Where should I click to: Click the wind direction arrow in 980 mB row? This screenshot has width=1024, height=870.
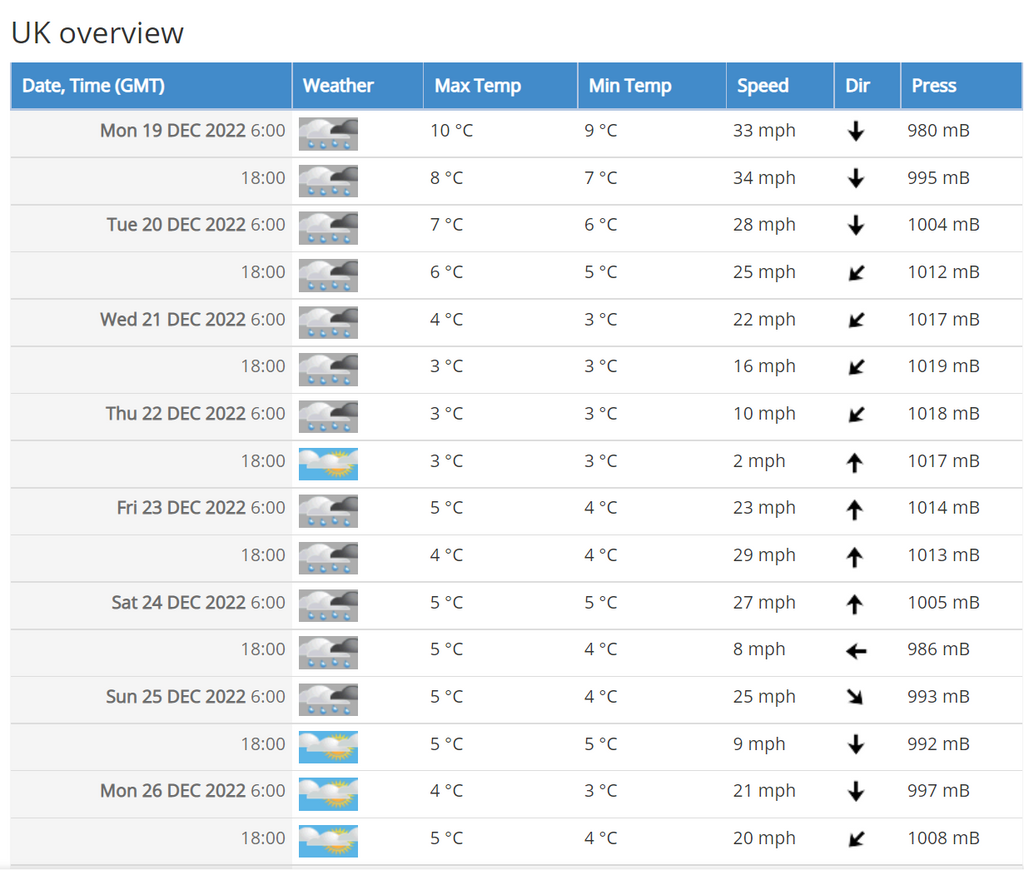[856, 131]
